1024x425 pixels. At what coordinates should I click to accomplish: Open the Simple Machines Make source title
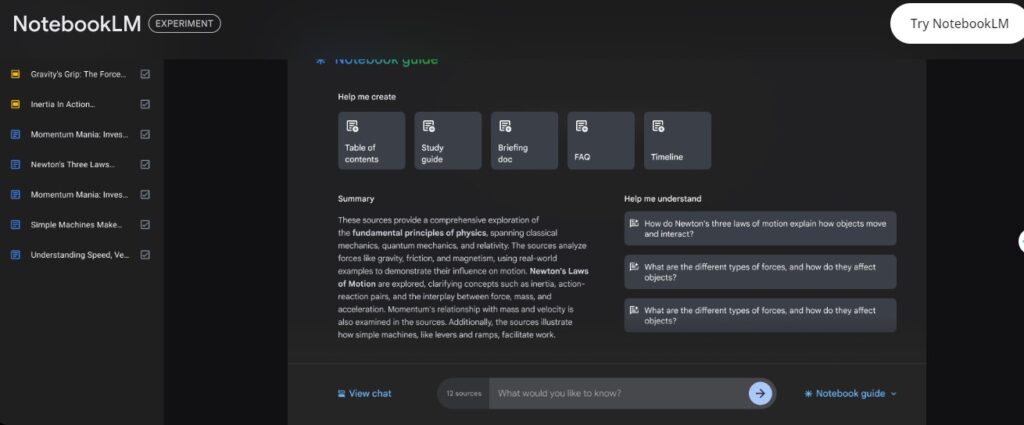(x=76, y=225)
